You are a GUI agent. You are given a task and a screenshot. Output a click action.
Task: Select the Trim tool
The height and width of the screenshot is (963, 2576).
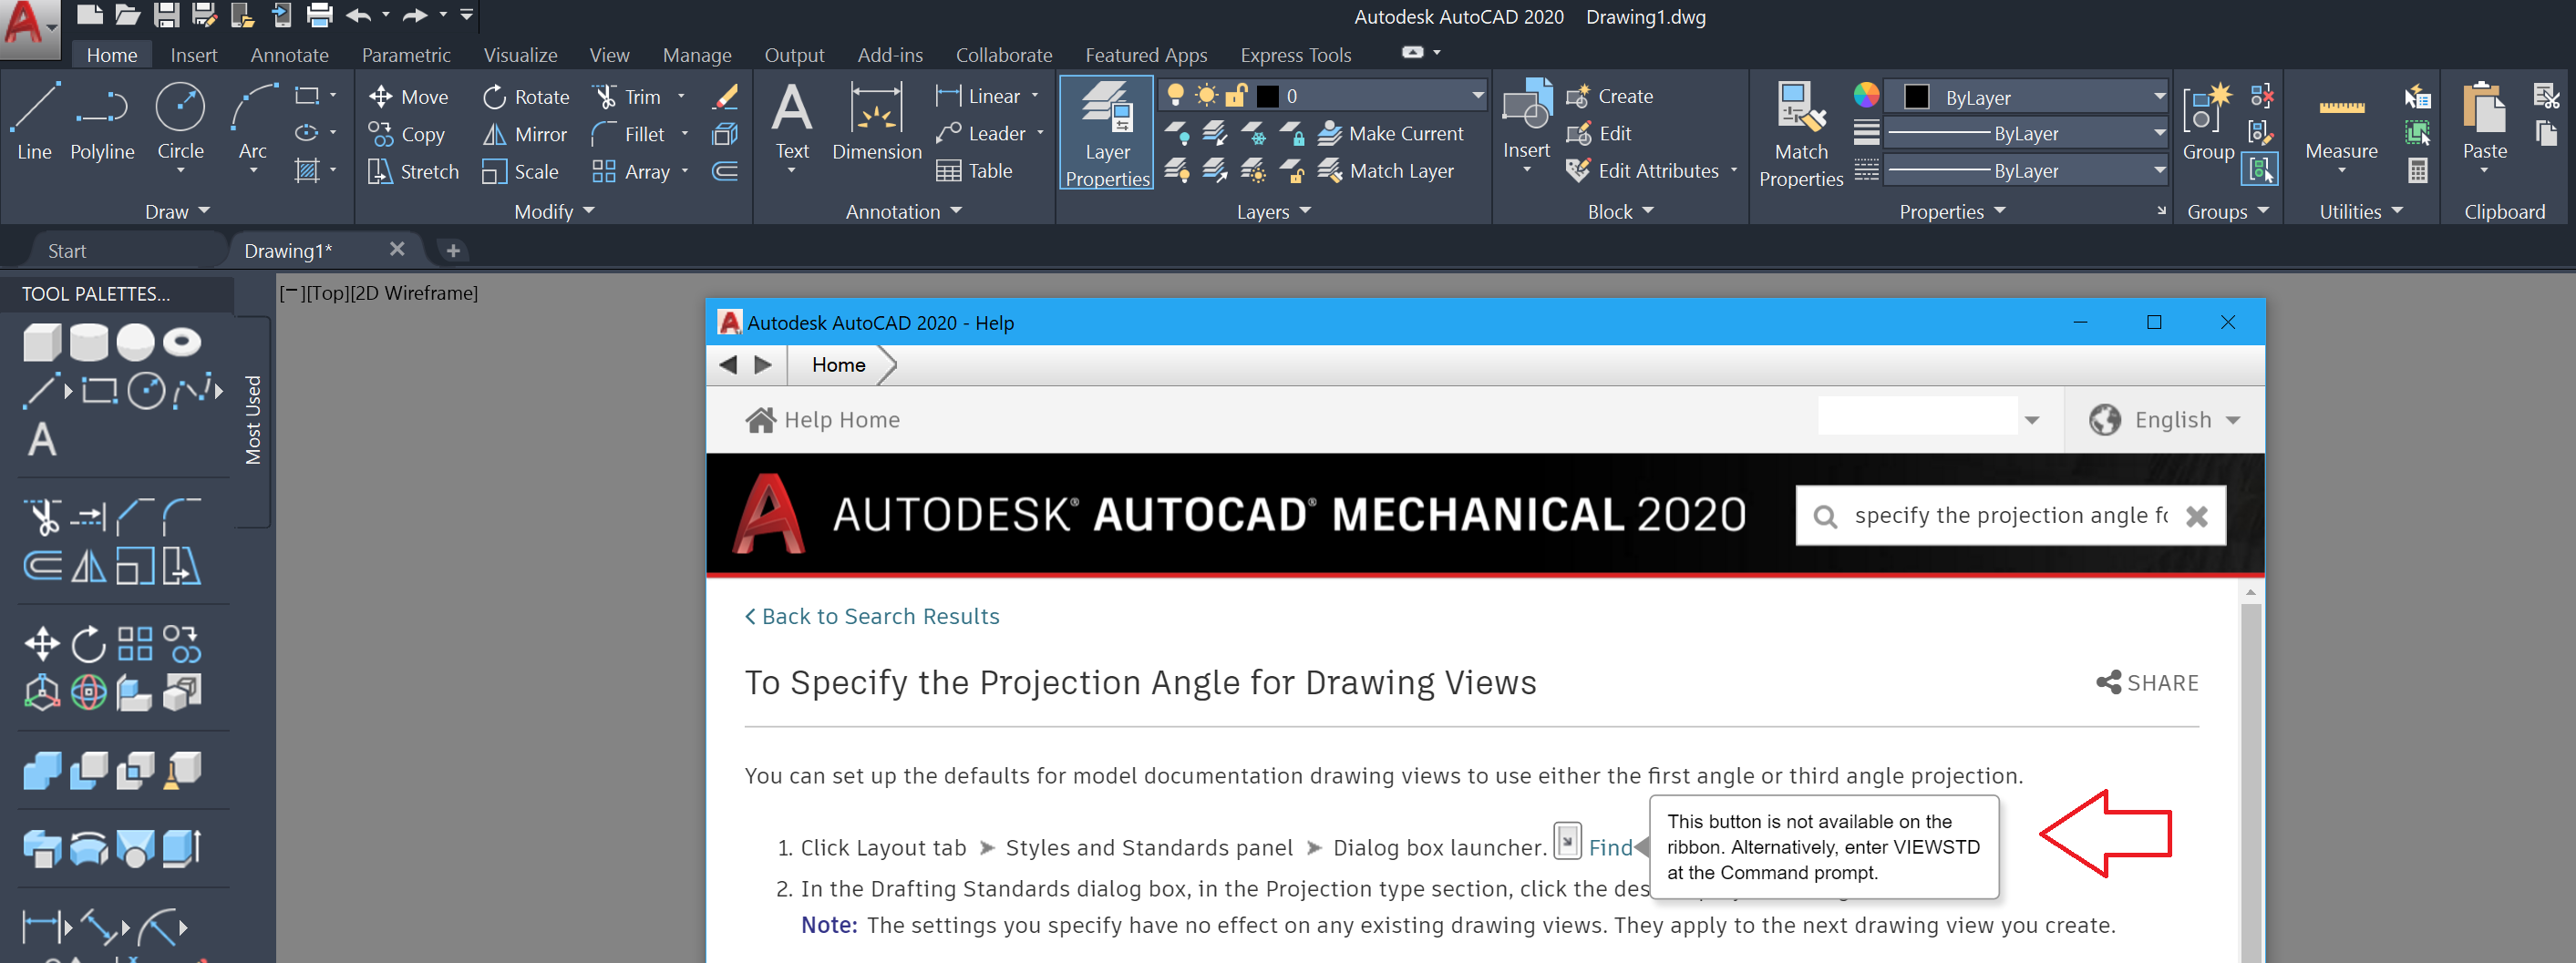click(x=630, y=96)
